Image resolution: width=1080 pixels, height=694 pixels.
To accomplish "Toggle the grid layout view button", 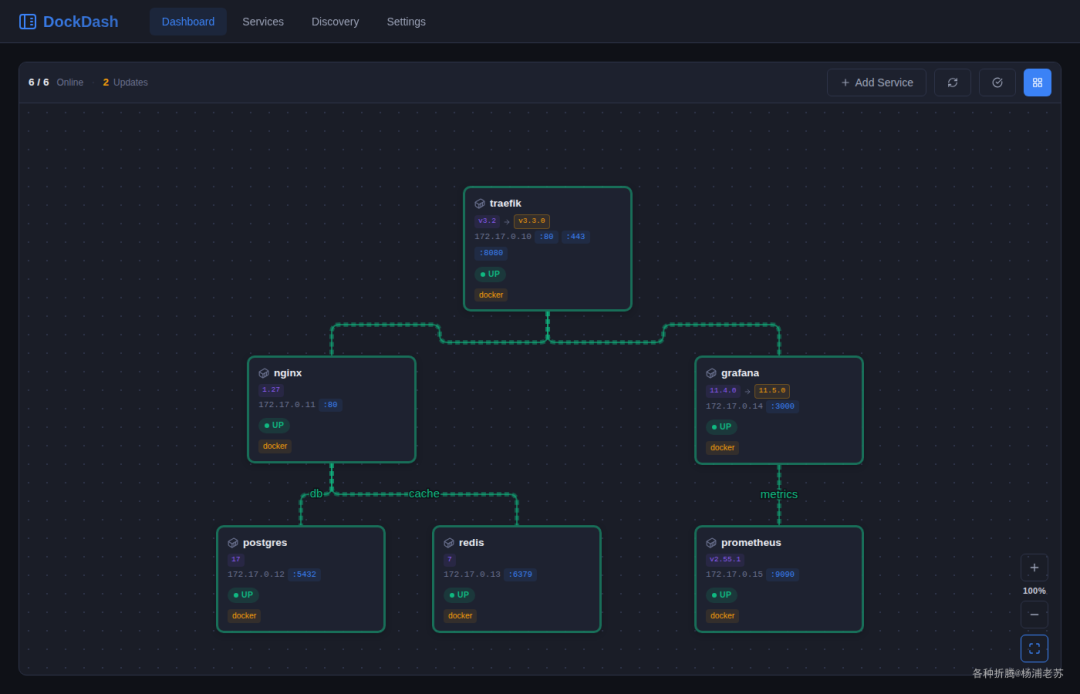I will pos(1037,83).
